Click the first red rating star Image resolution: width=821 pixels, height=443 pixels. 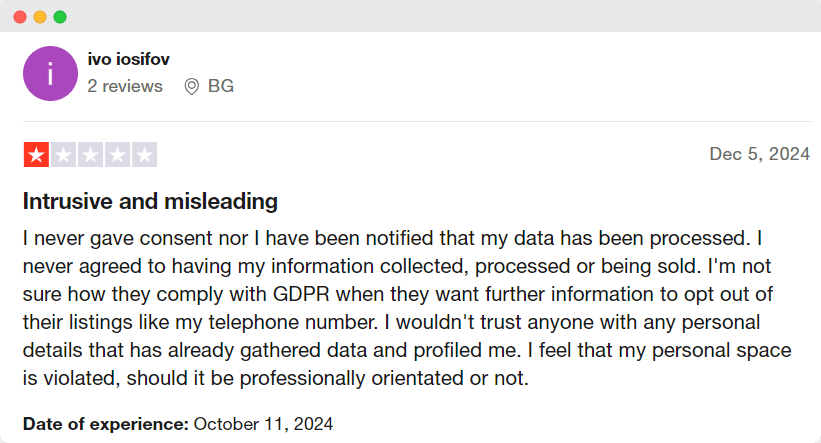click(x=36, y=155)
